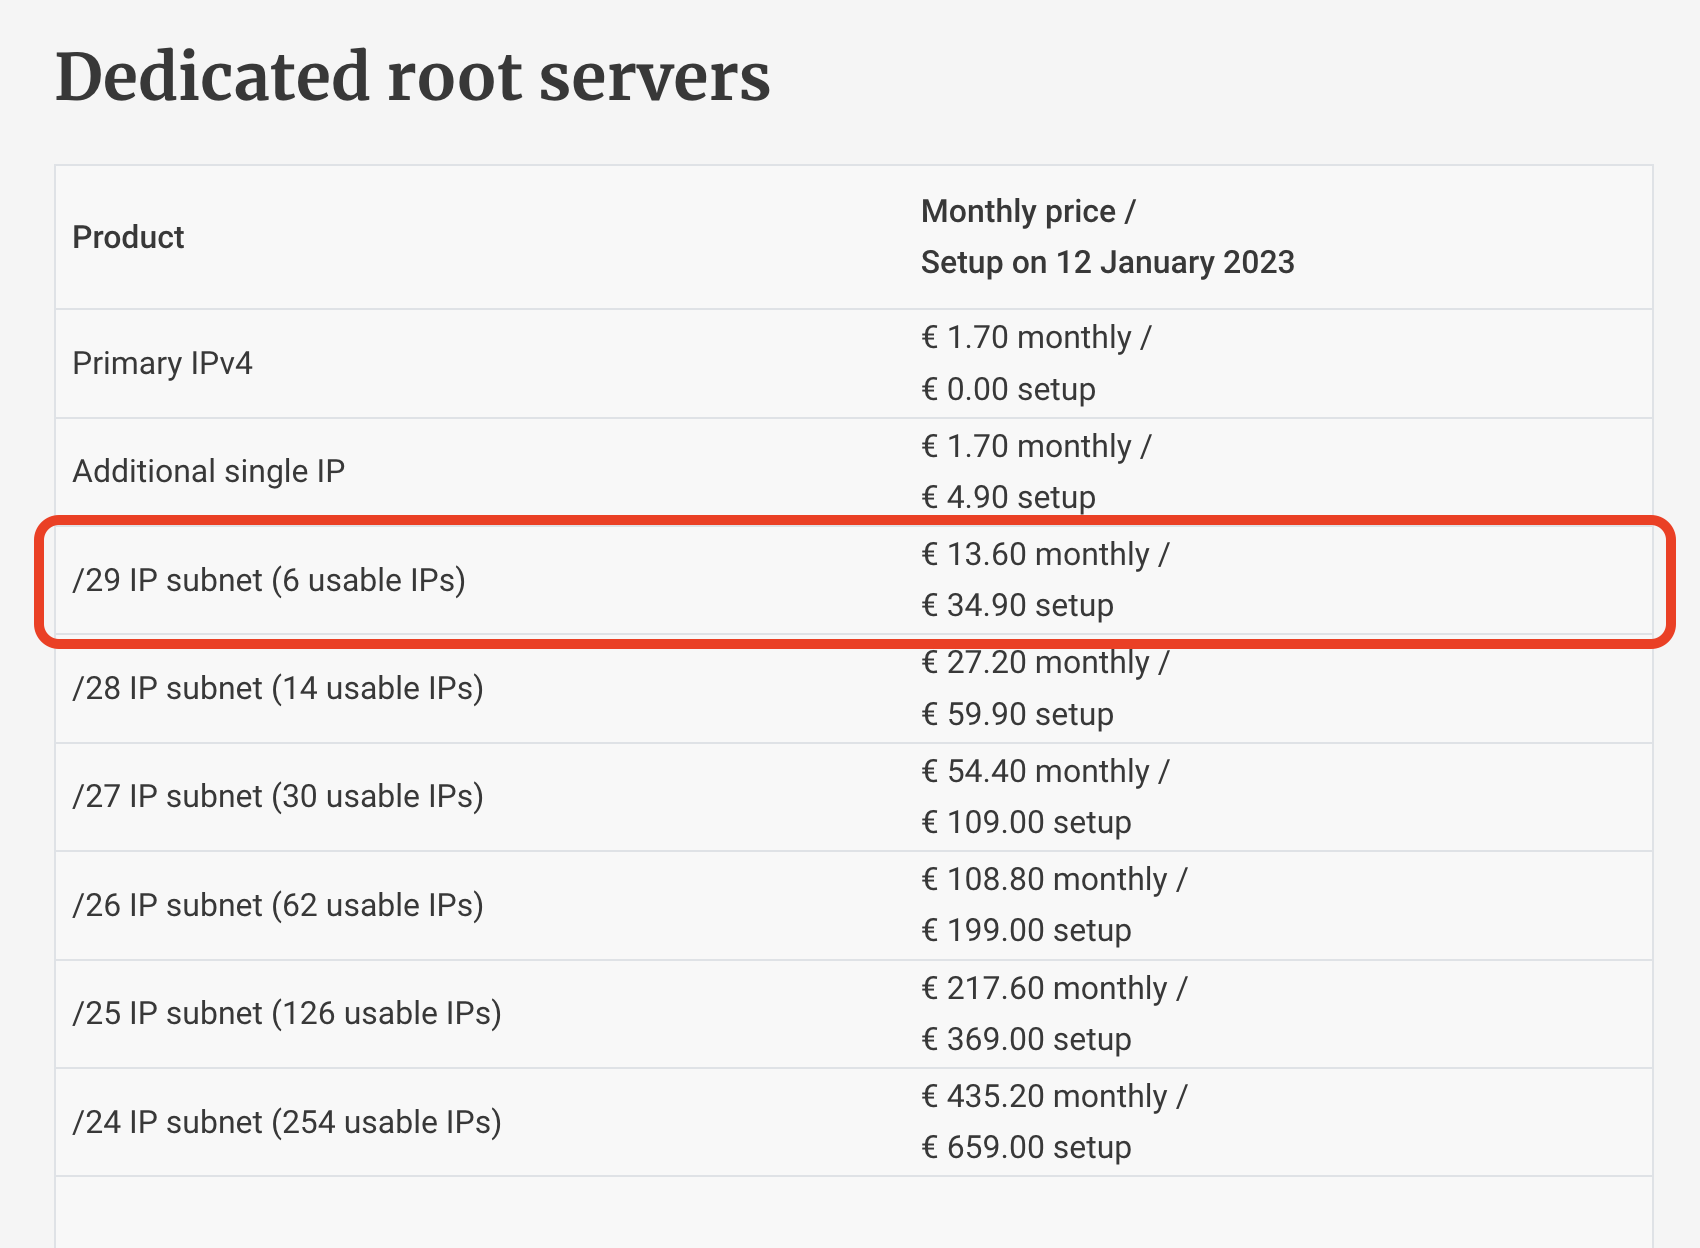Click the '€ 199.00 setup' price
The height and width of the screenshot is (1248, 1700).
(x=1026, y=930)
